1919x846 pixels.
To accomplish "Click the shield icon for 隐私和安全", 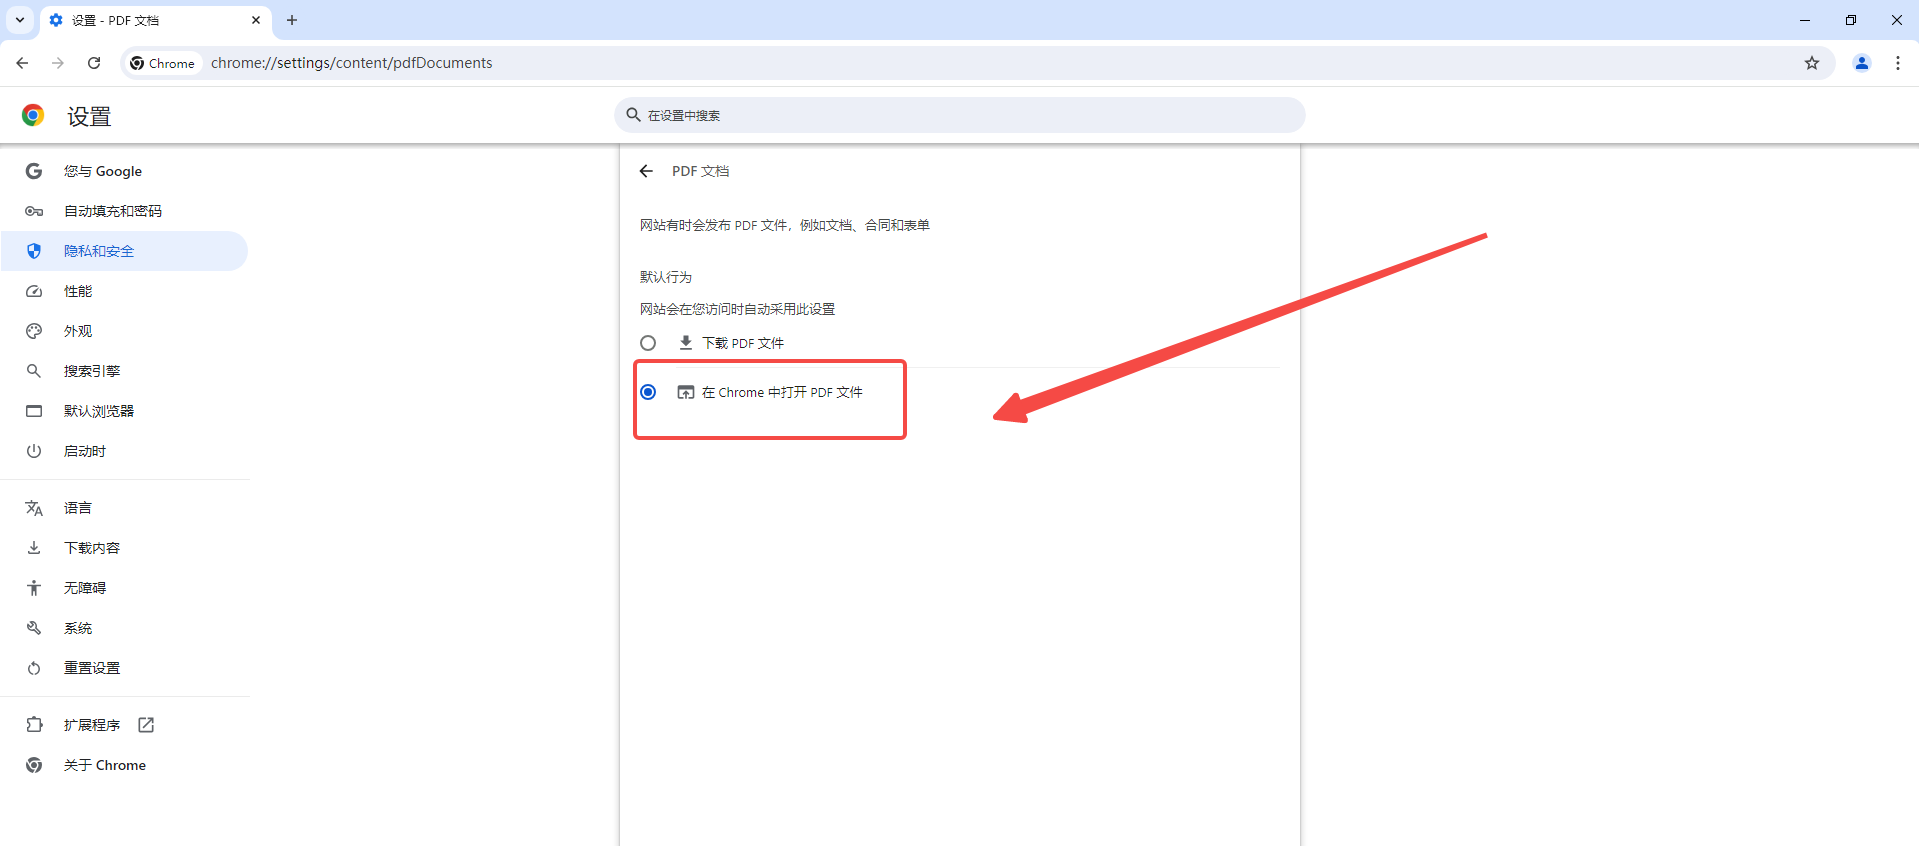I will 34,251.
